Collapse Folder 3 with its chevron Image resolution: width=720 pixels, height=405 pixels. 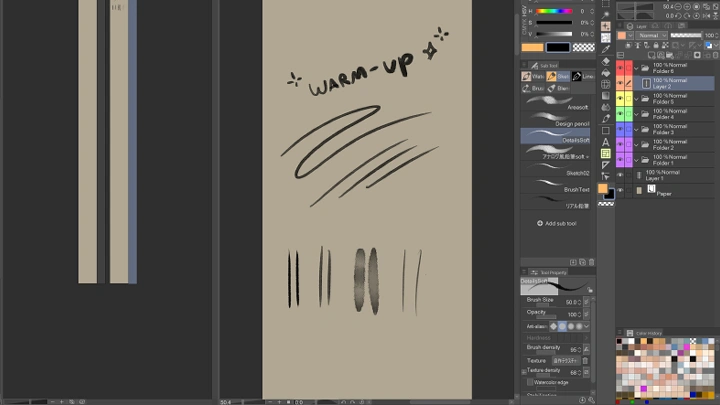coord(636,130)
